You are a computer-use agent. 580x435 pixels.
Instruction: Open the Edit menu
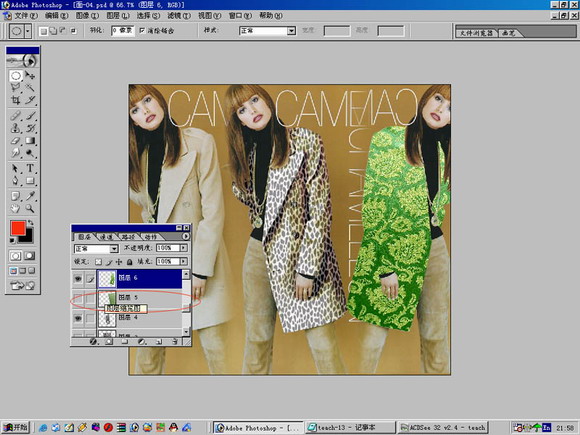[x=56, y=16]
